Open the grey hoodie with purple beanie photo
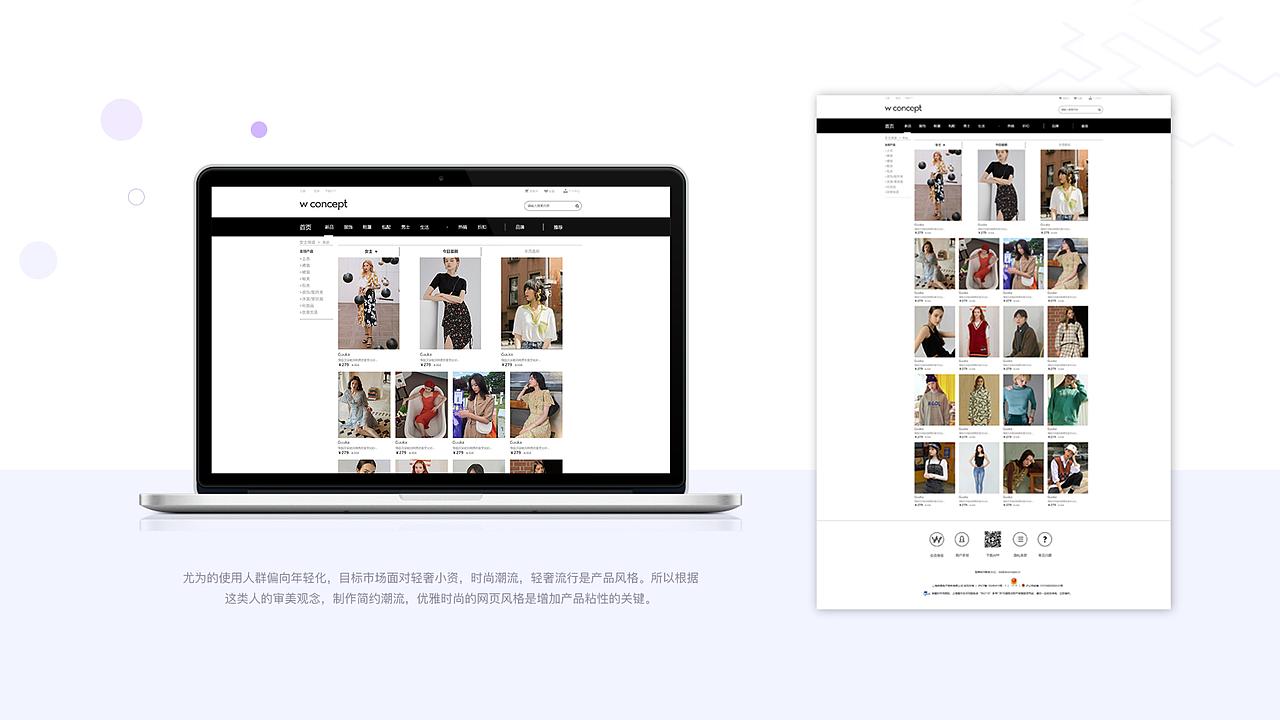Viewport: 1280px width, 720px height. (x=934, y=400)
